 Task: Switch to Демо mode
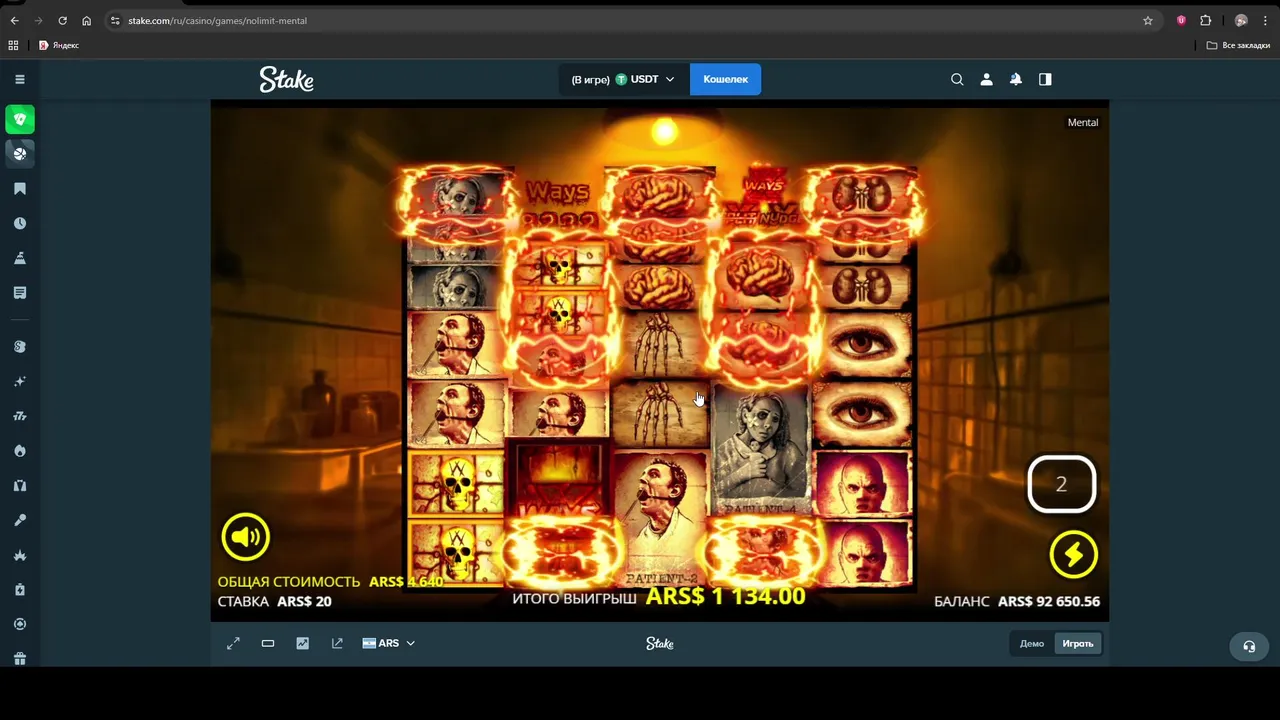coord(1032,644)
